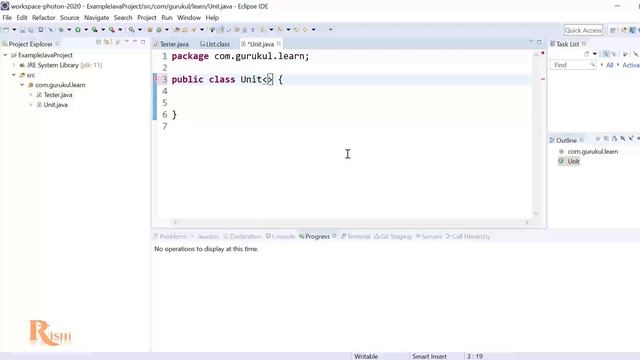Viewport: 640px width, 360px height.
Task: Click Quick Access search field
Action: pyautogui.click(x=583, y=30)
